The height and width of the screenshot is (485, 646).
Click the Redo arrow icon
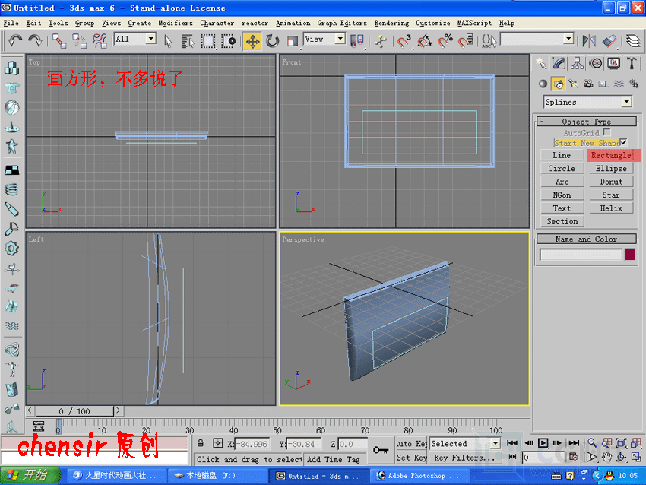tap(35, 41)
